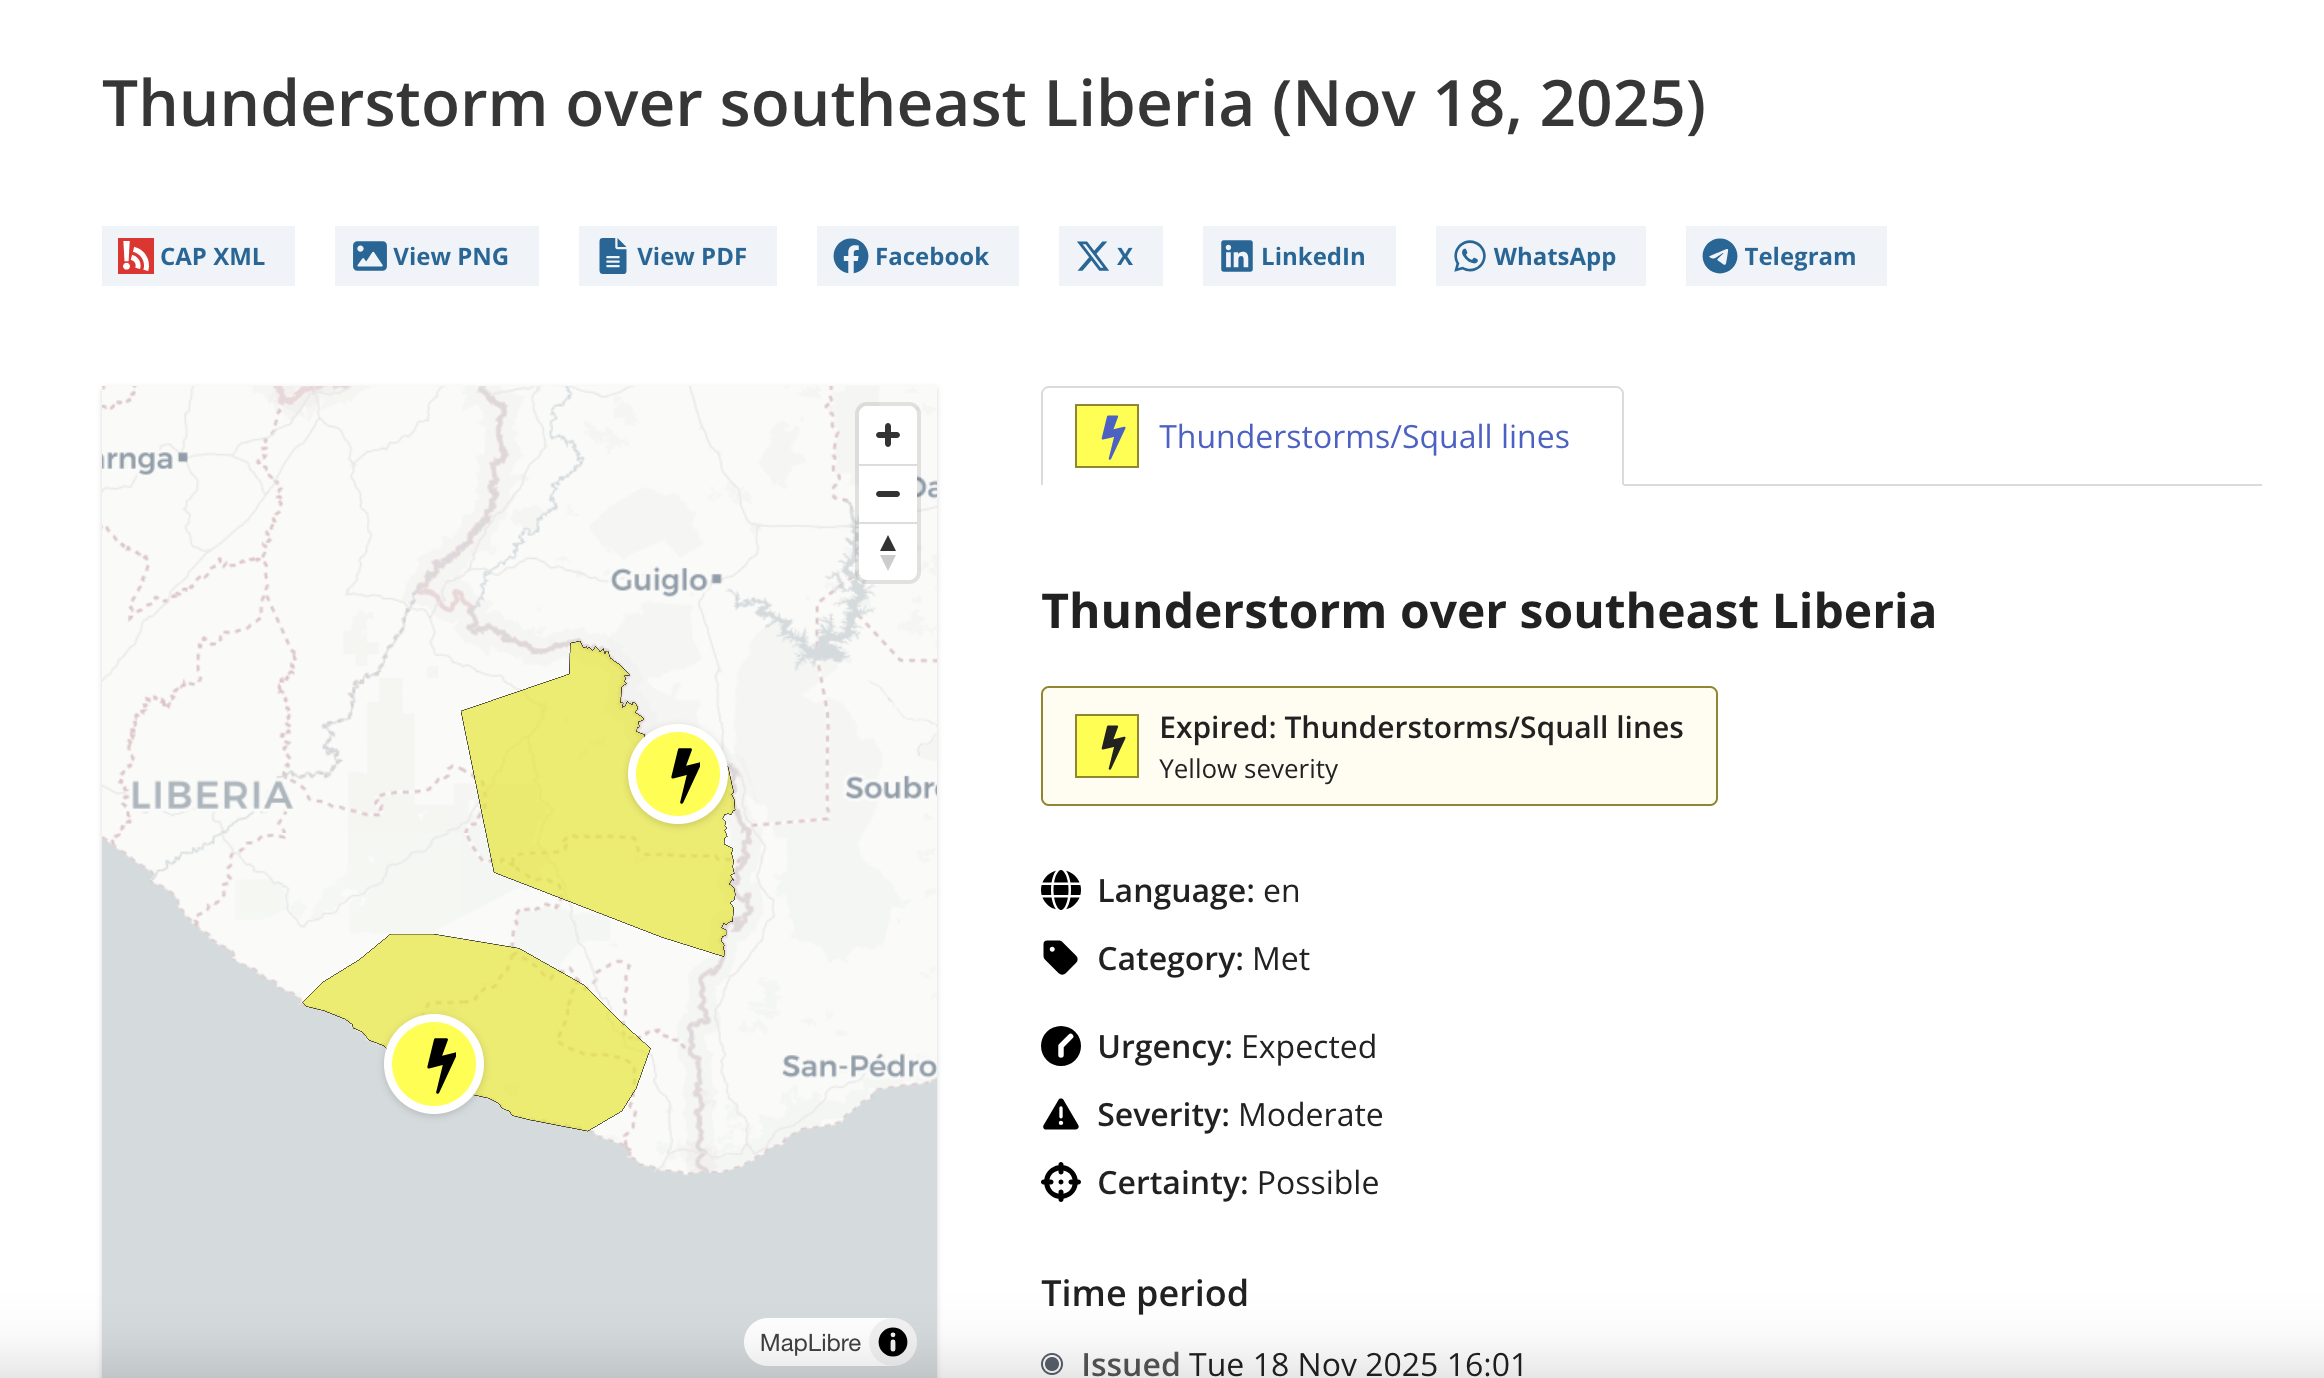Click the coastal thunderstorm marker on map

pos(434,1063)
